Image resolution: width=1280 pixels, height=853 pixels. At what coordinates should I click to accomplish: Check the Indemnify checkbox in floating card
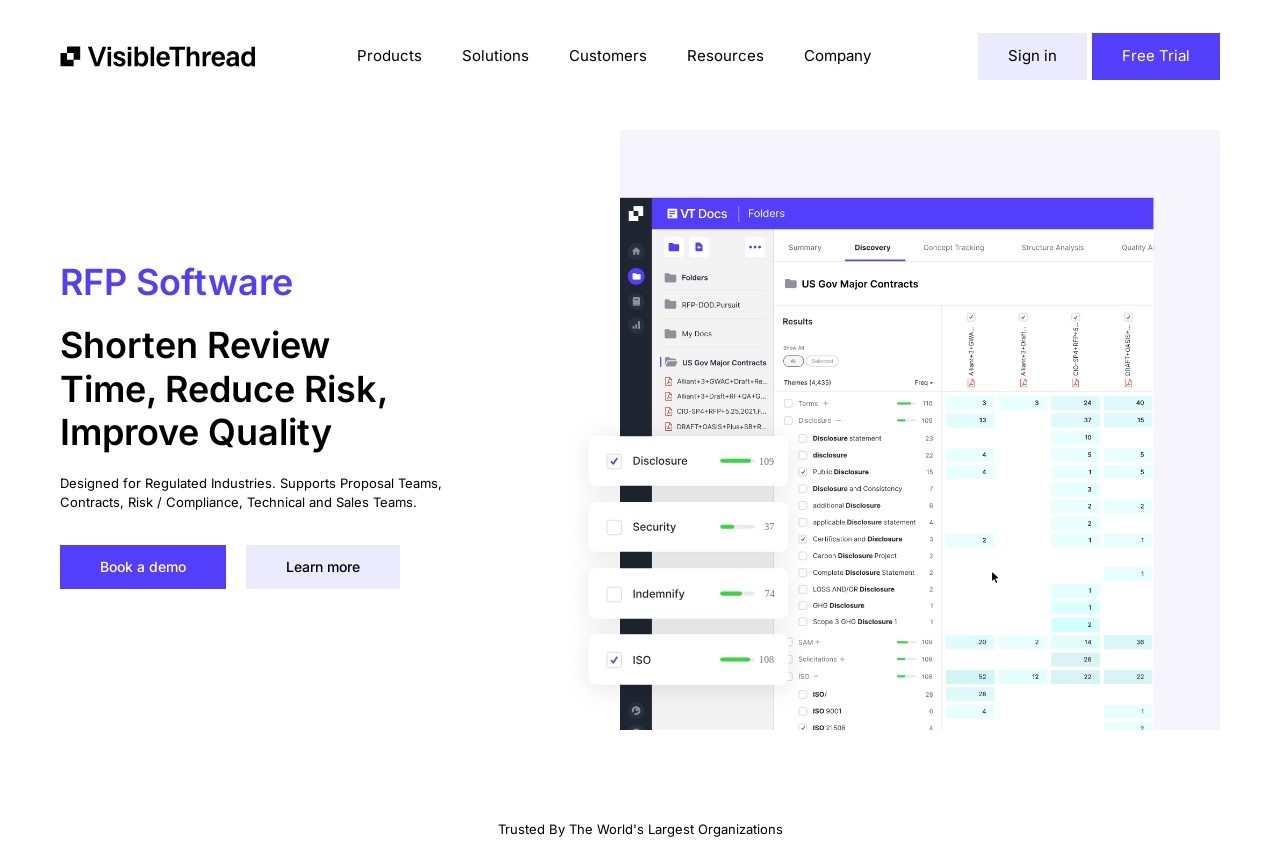614,594
